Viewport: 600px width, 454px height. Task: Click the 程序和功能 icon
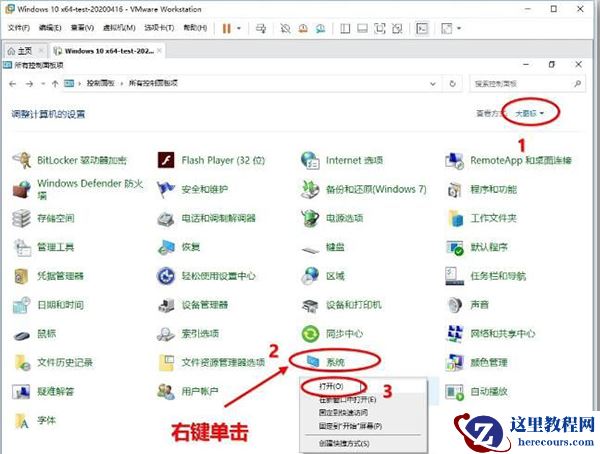click(454, 189)
